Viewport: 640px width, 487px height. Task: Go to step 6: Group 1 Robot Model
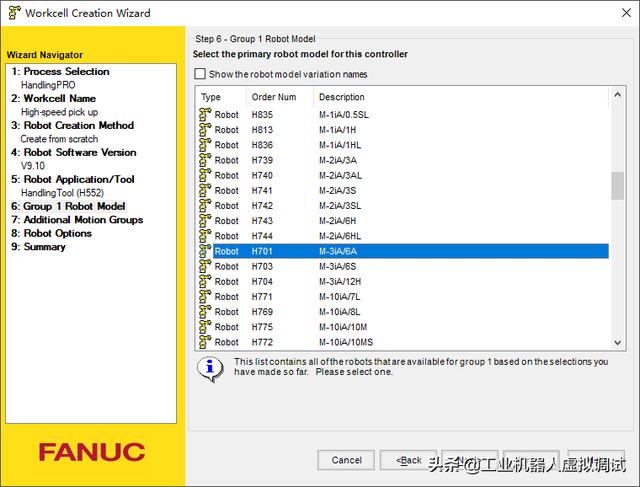click(x=68, y=206)
